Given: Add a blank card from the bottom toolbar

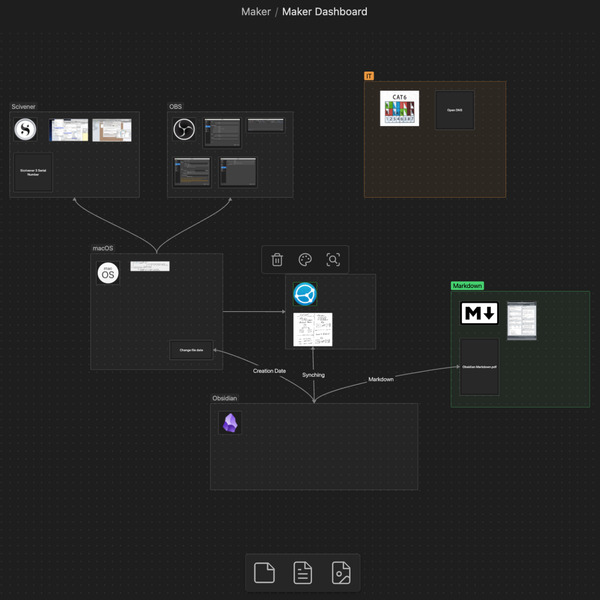Looking at the screenshot, I should (264, 573).
